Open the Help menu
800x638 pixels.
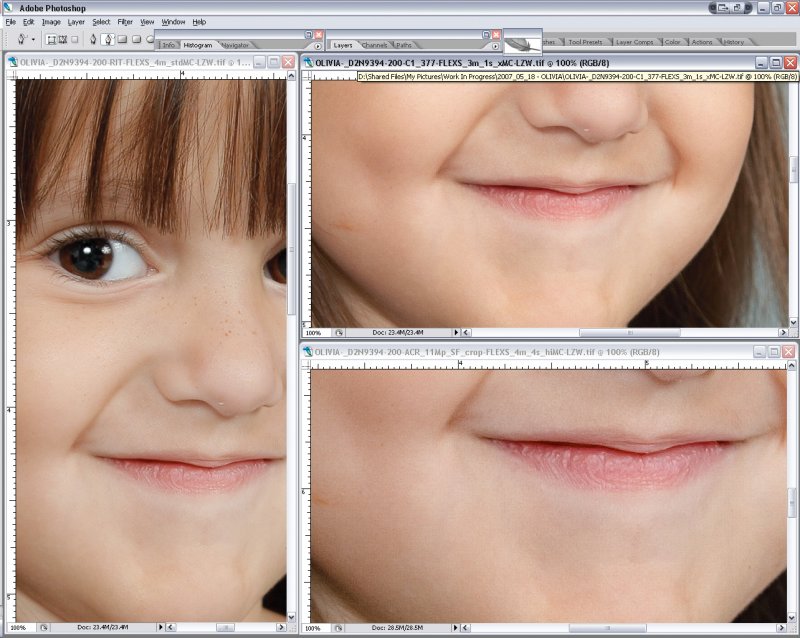pos(199,22)
